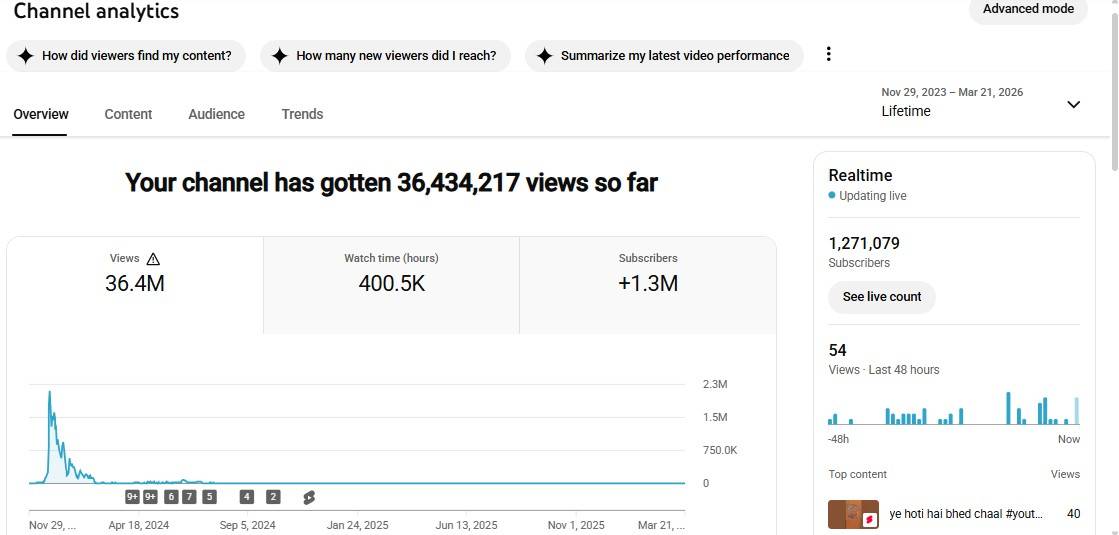Click the sparkle icon on 'How many new viewers' chip
The height and width of the screenshot is (535, 1119).
(x=280, y=56)
